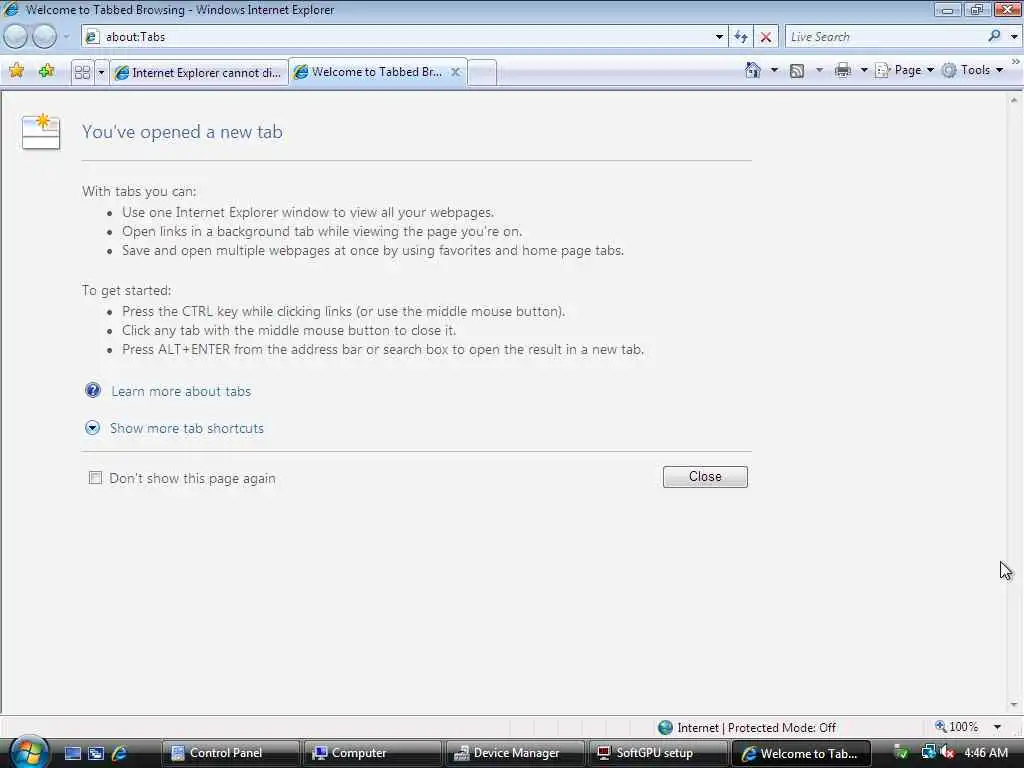Switch to Control Panel taskbar button
This screenshot has height=768, width=1024.
[231, 753]
